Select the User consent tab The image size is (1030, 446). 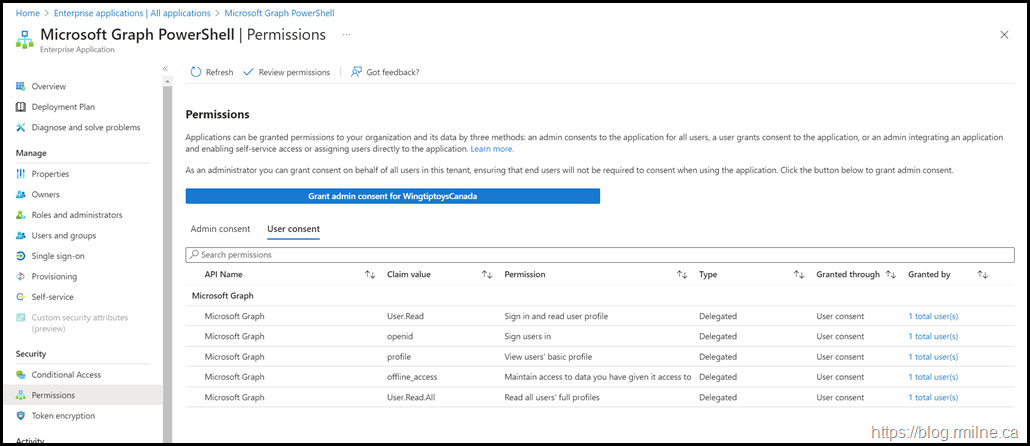point(293,229)
